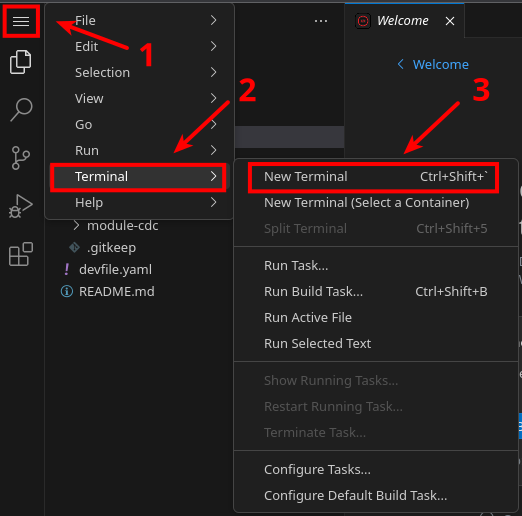Click the three-dot more actions icon
The width and height of the screenshot is (522, 516).
(x=321, y=21)
